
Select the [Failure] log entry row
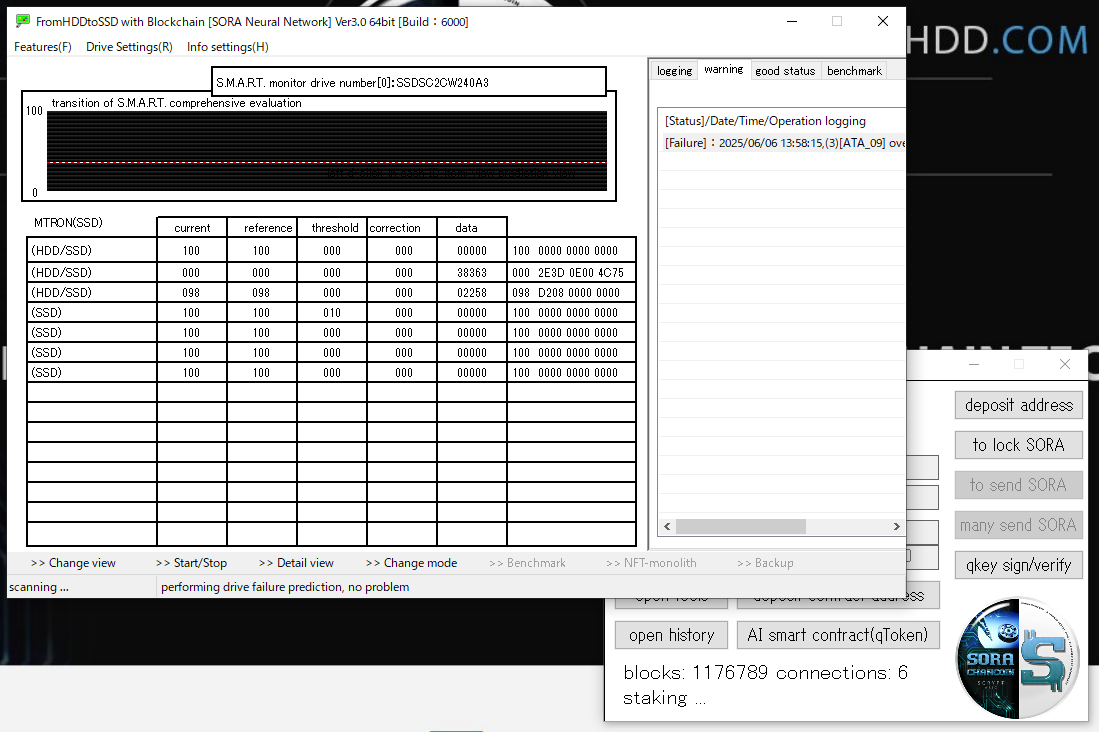coord(782,143)
